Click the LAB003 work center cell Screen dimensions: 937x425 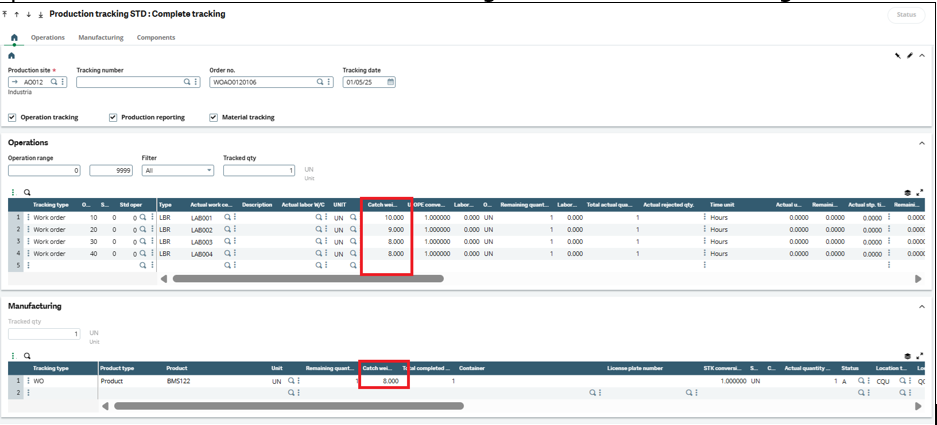point(202,241)
